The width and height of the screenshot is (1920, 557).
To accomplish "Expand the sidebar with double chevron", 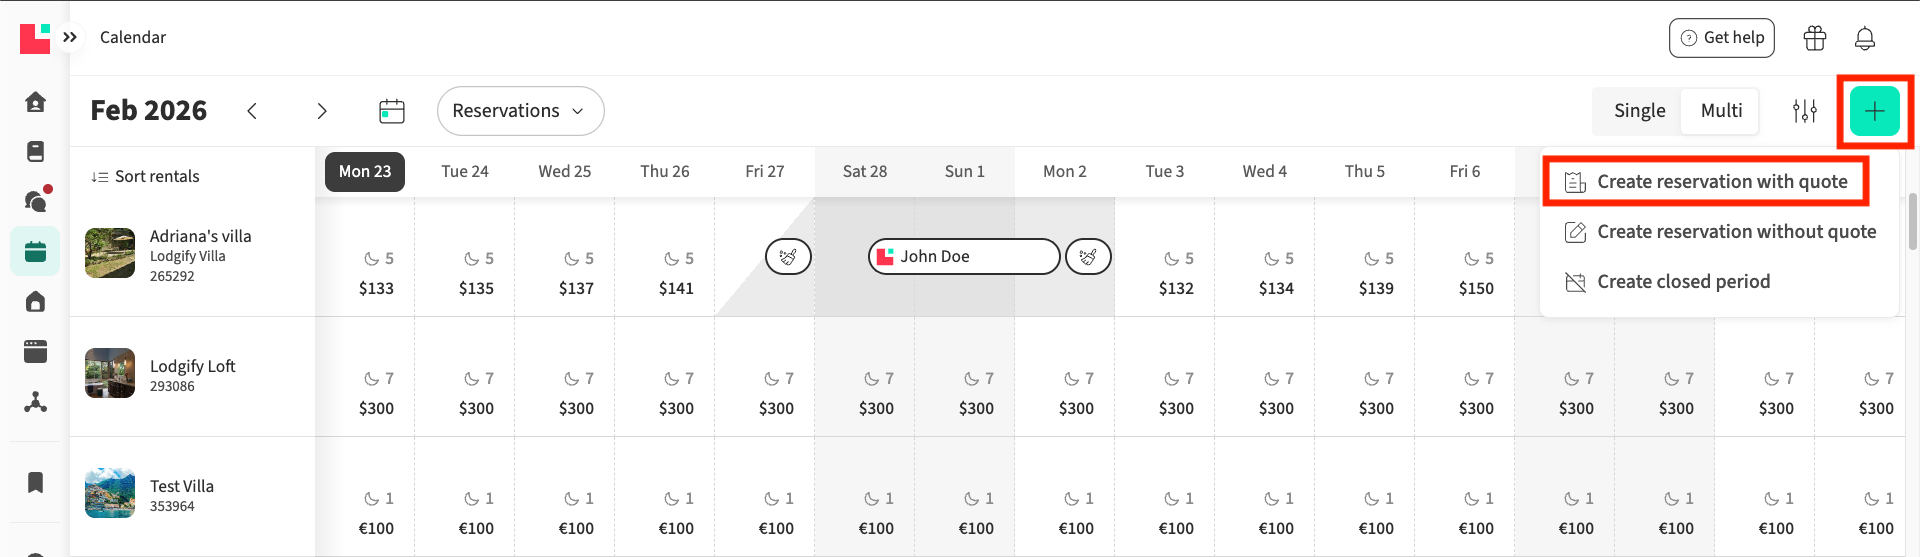I will click(x=70, y=37).
